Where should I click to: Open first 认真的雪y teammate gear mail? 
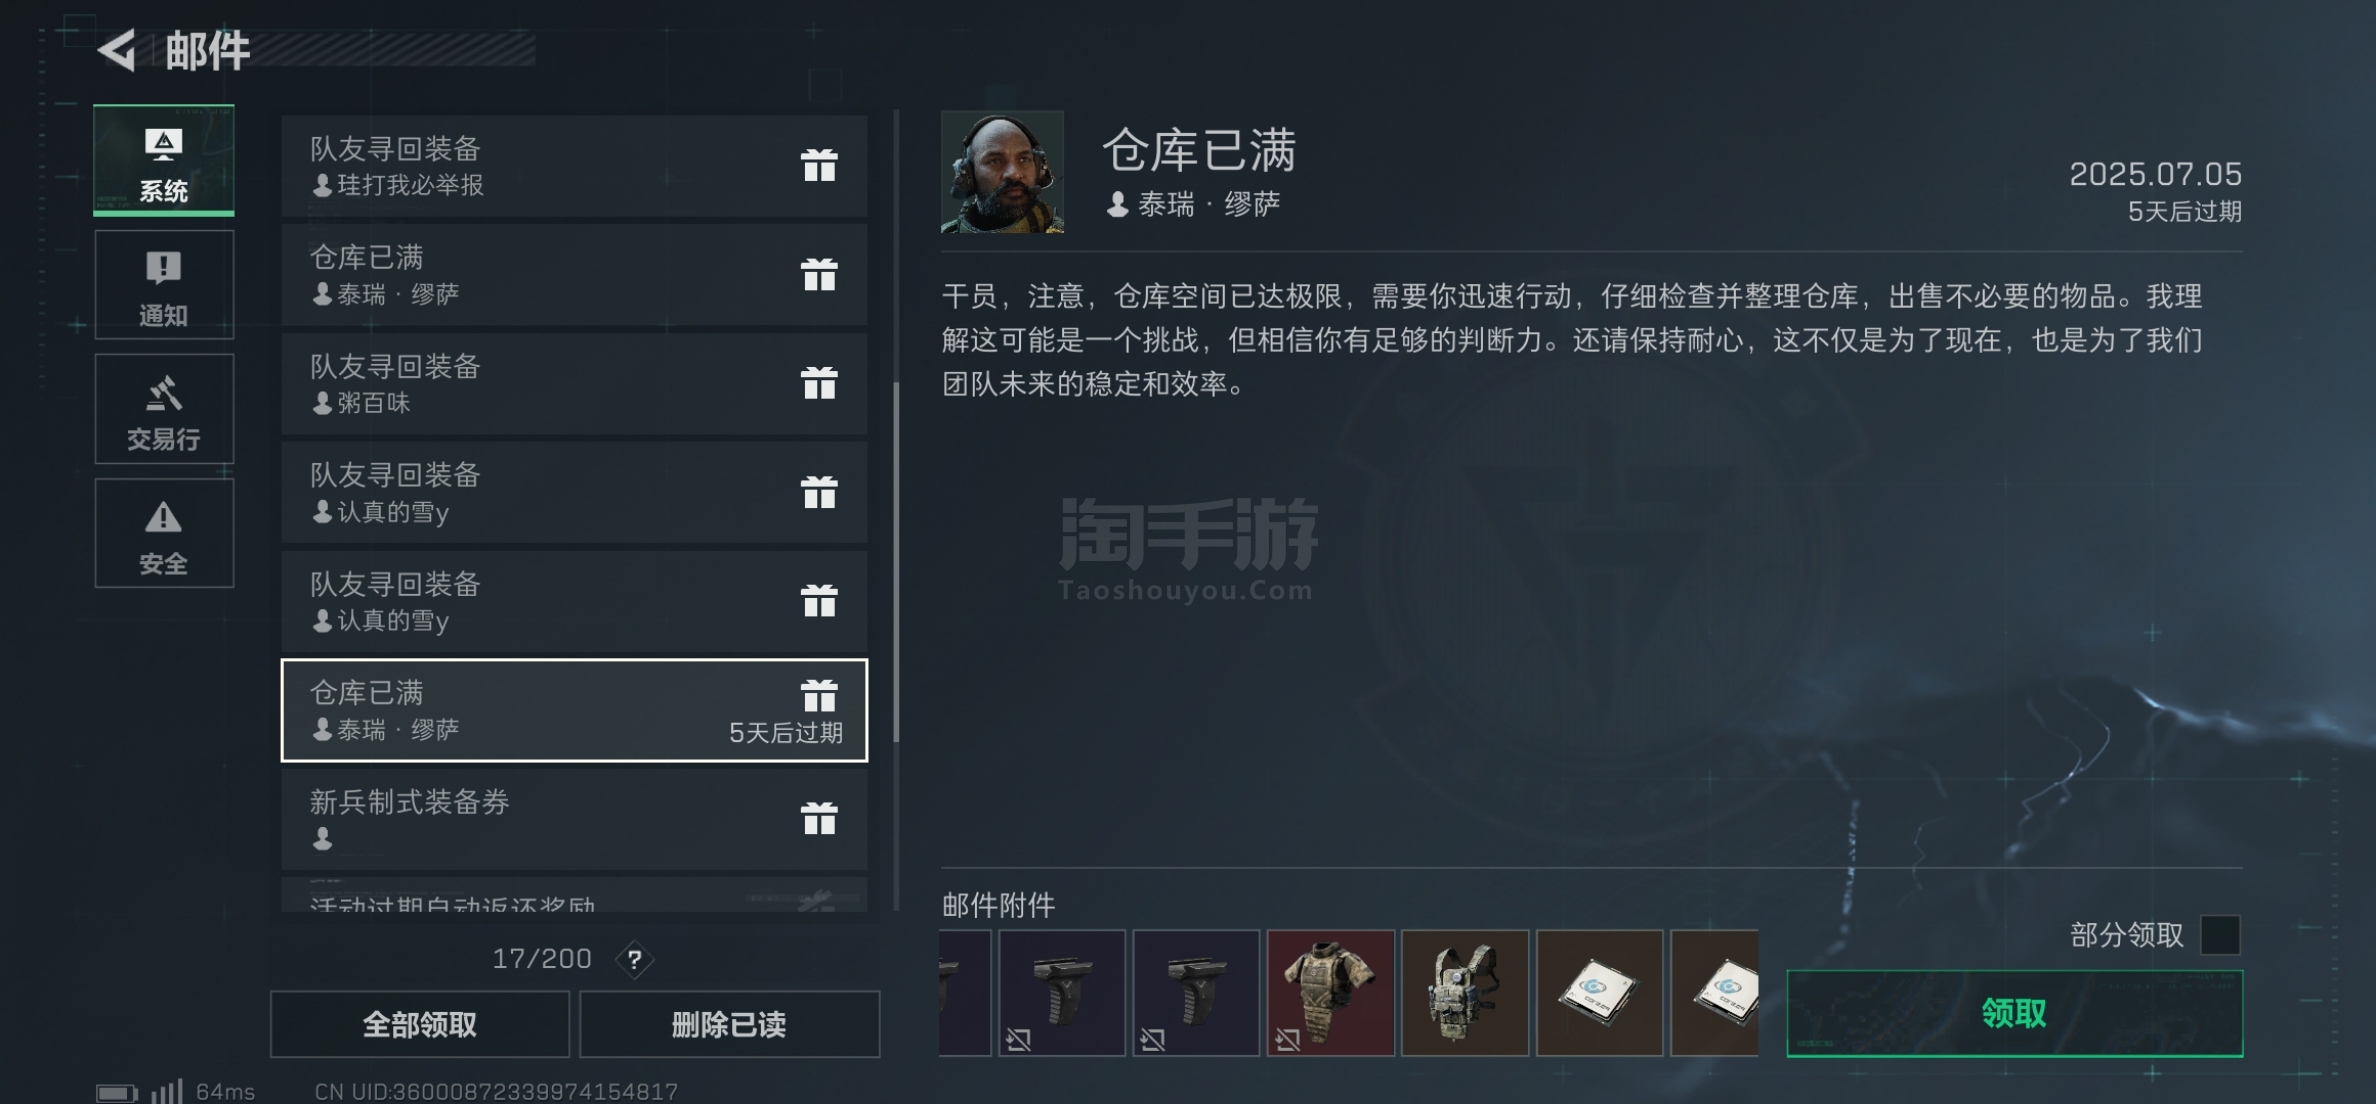click(574, 492)
